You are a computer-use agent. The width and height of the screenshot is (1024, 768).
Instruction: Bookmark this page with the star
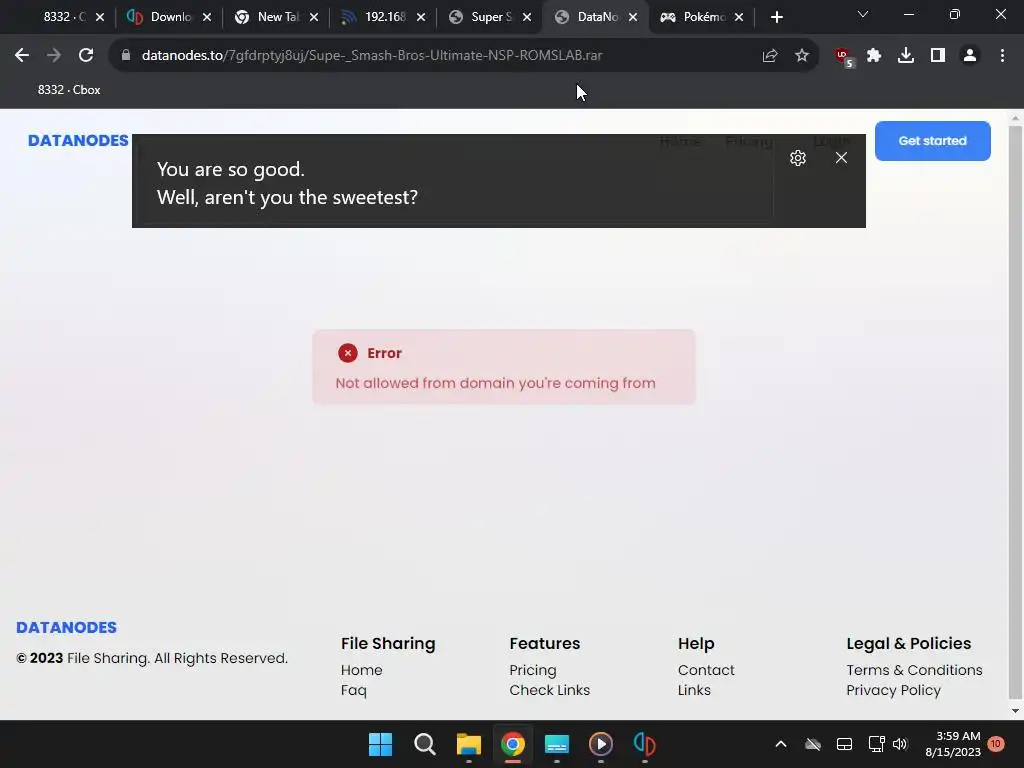pyautogui.click(x=802, y=56)
